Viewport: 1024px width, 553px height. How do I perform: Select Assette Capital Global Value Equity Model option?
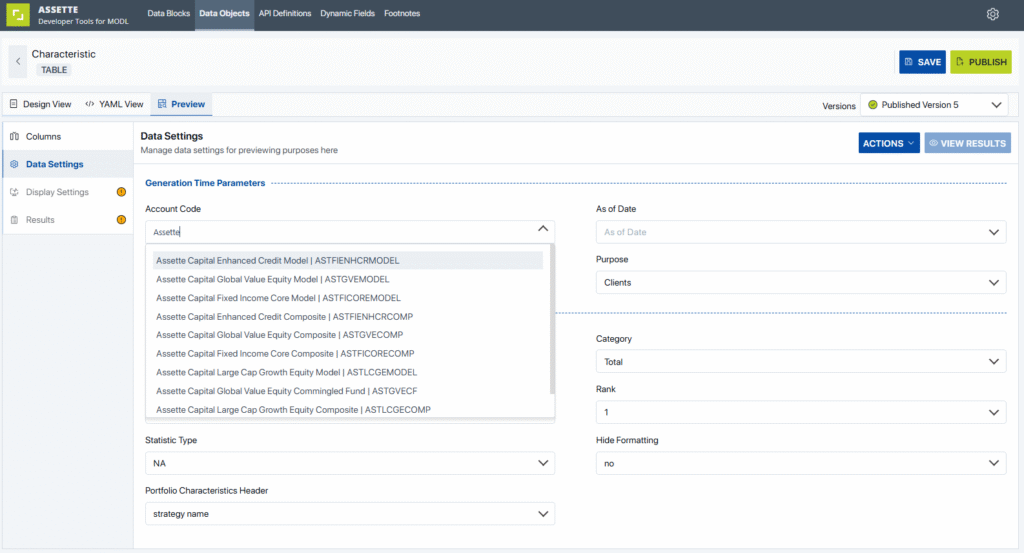point(272,279)
